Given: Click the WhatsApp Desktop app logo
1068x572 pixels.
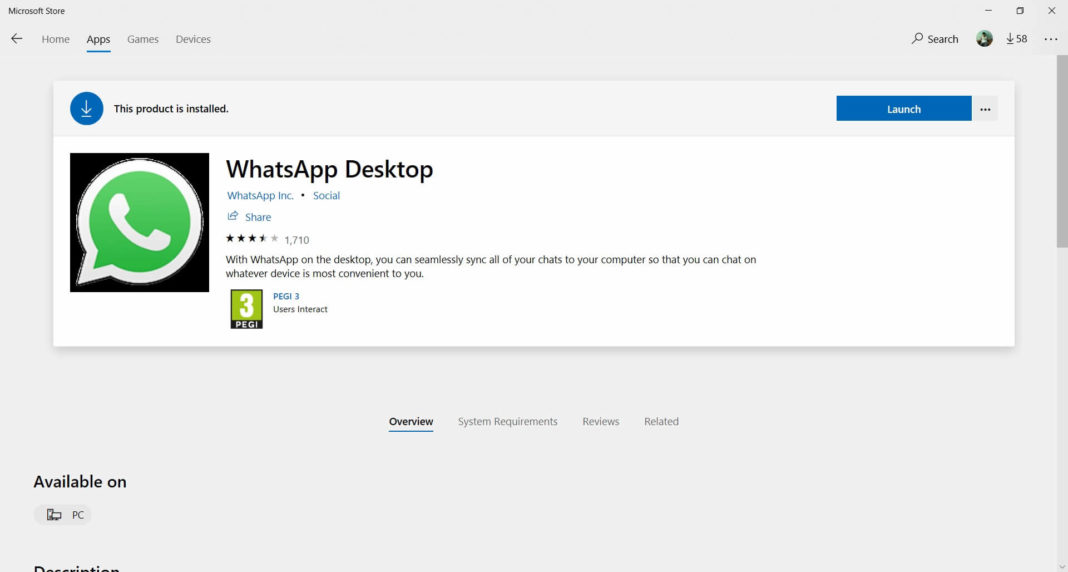Looking at the screenshot, I should click(140, 223).
